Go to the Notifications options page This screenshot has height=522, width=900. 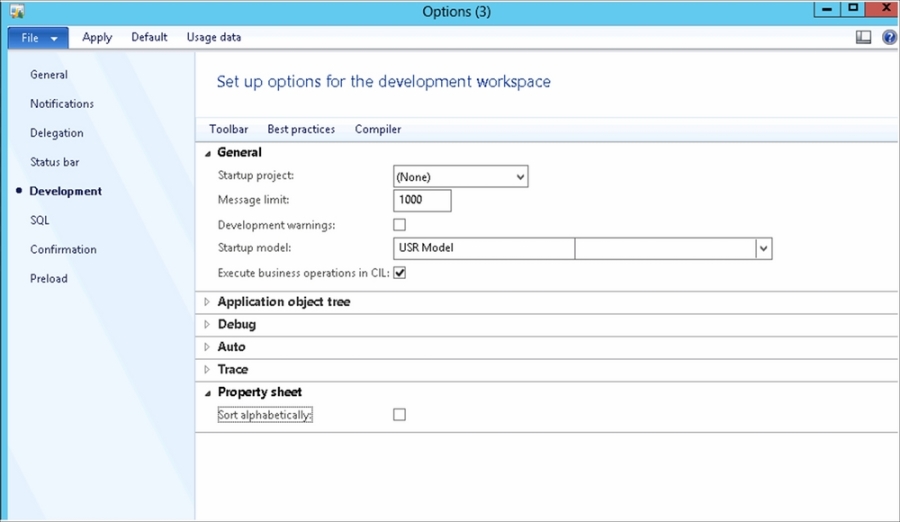coord(62,104)
